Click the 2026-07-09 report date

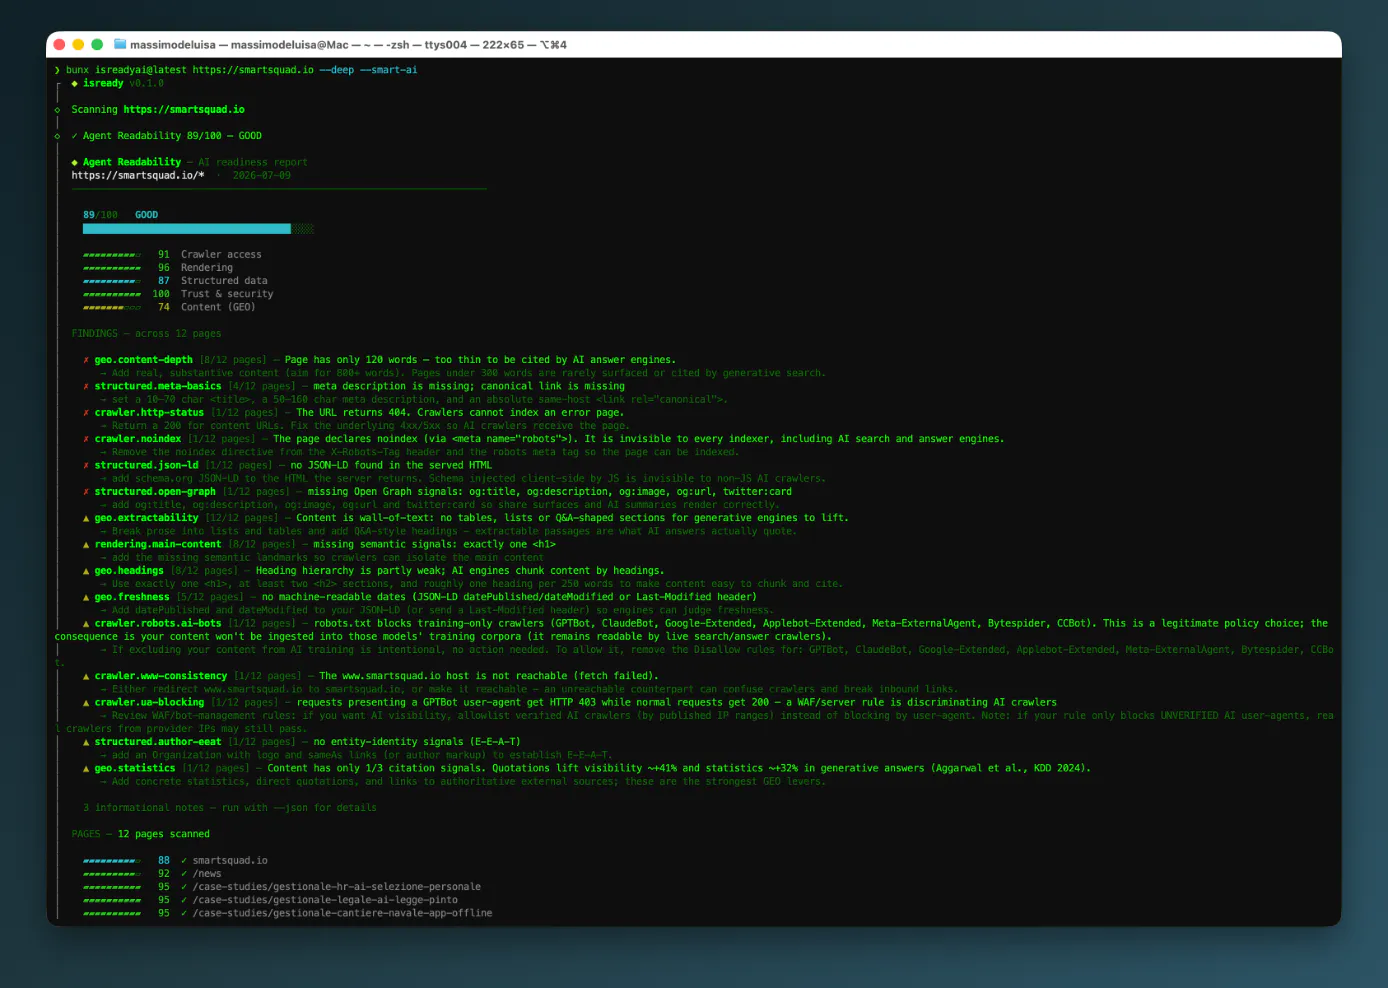point(262,176)
